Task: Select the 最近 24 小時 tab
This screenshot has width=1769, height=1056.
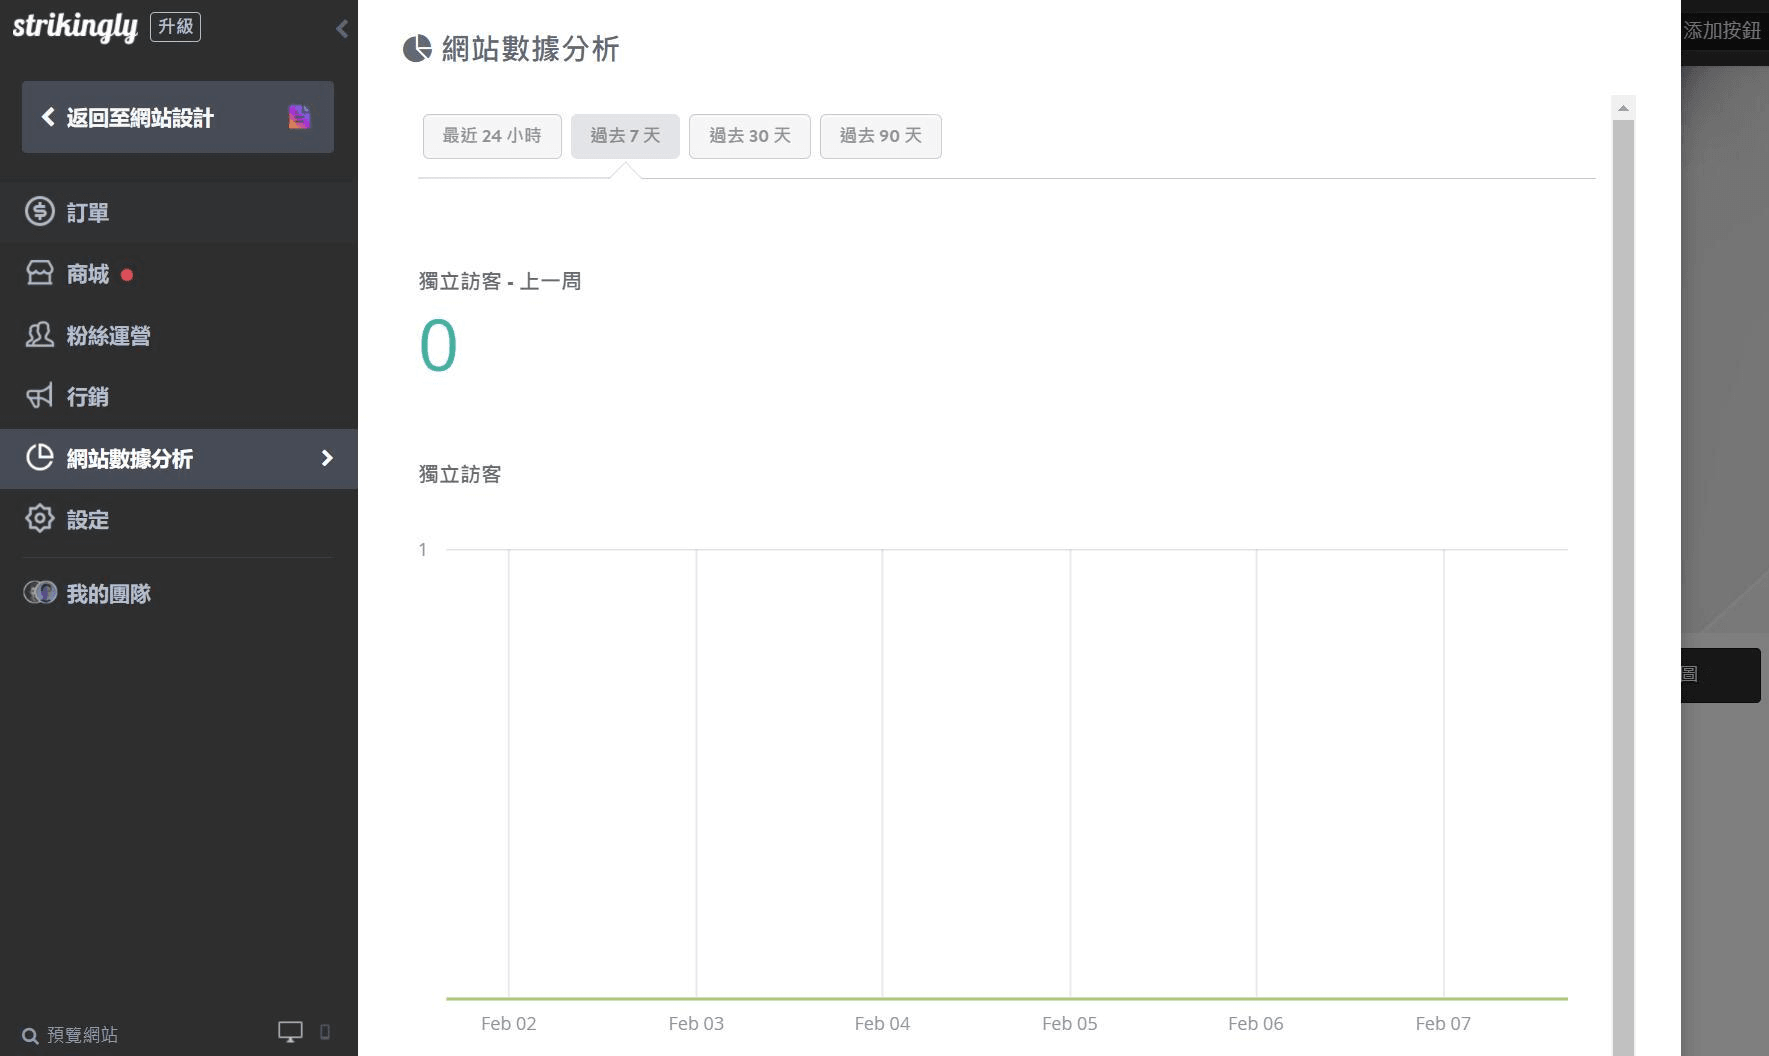Action: pyautogui.click(x=492, y=136)
